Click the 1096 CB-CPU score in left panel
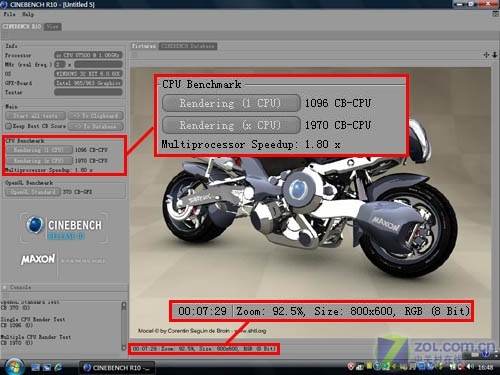Image resolution: width=500 pixels, height=375 pixels. click(91, 150)
